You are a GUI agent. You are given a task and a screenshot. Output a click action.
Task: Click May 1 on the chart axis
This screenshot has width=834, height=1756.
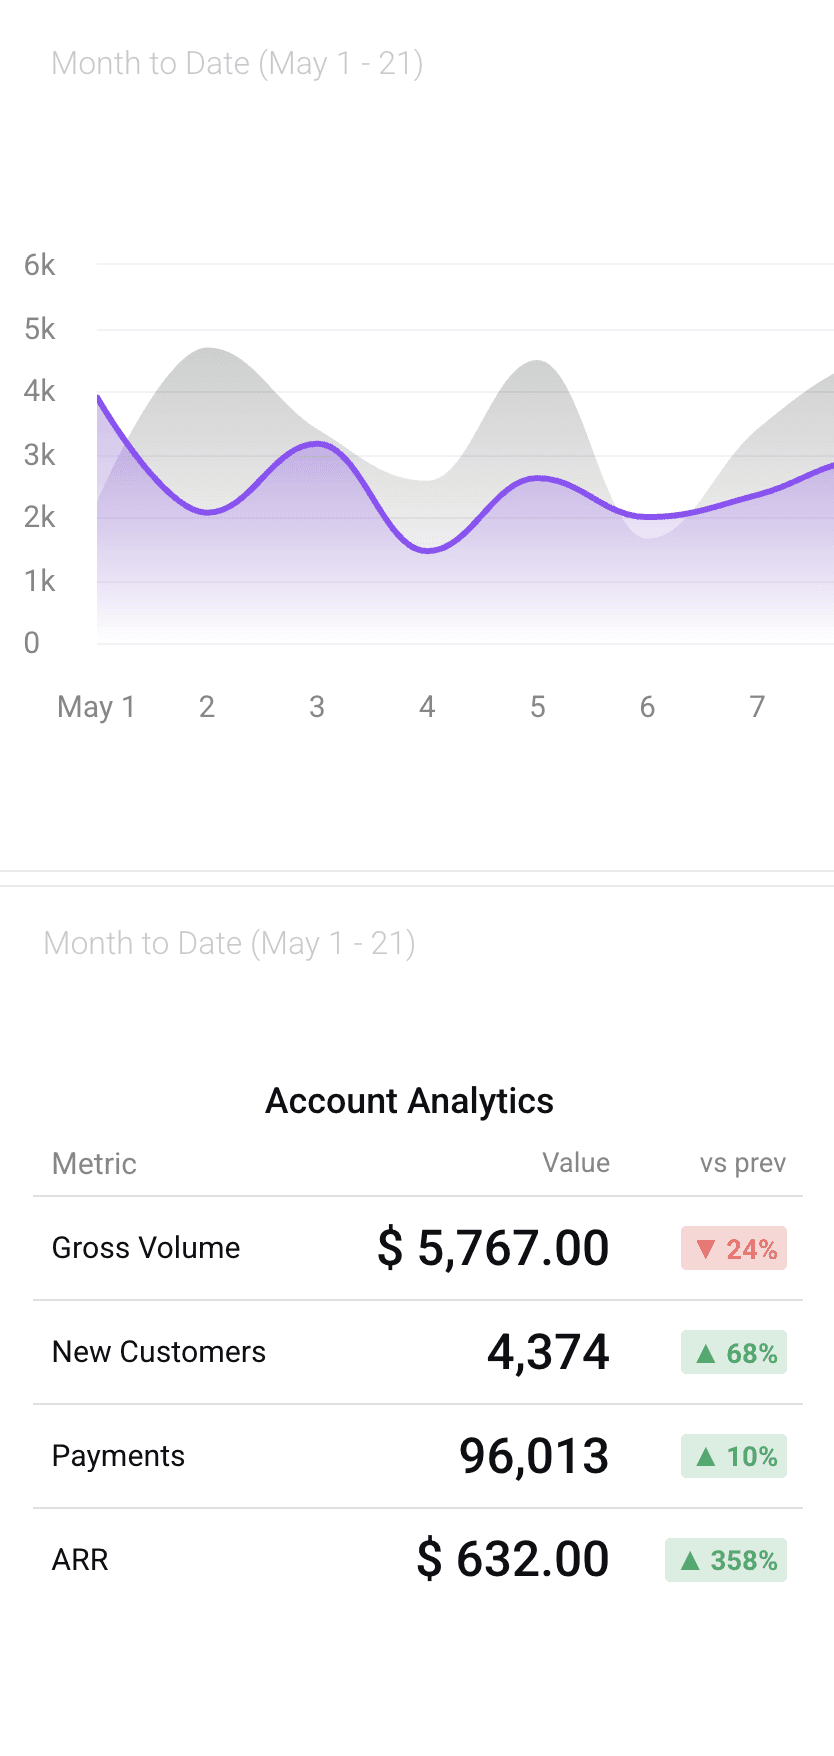(x=96, y=707)
